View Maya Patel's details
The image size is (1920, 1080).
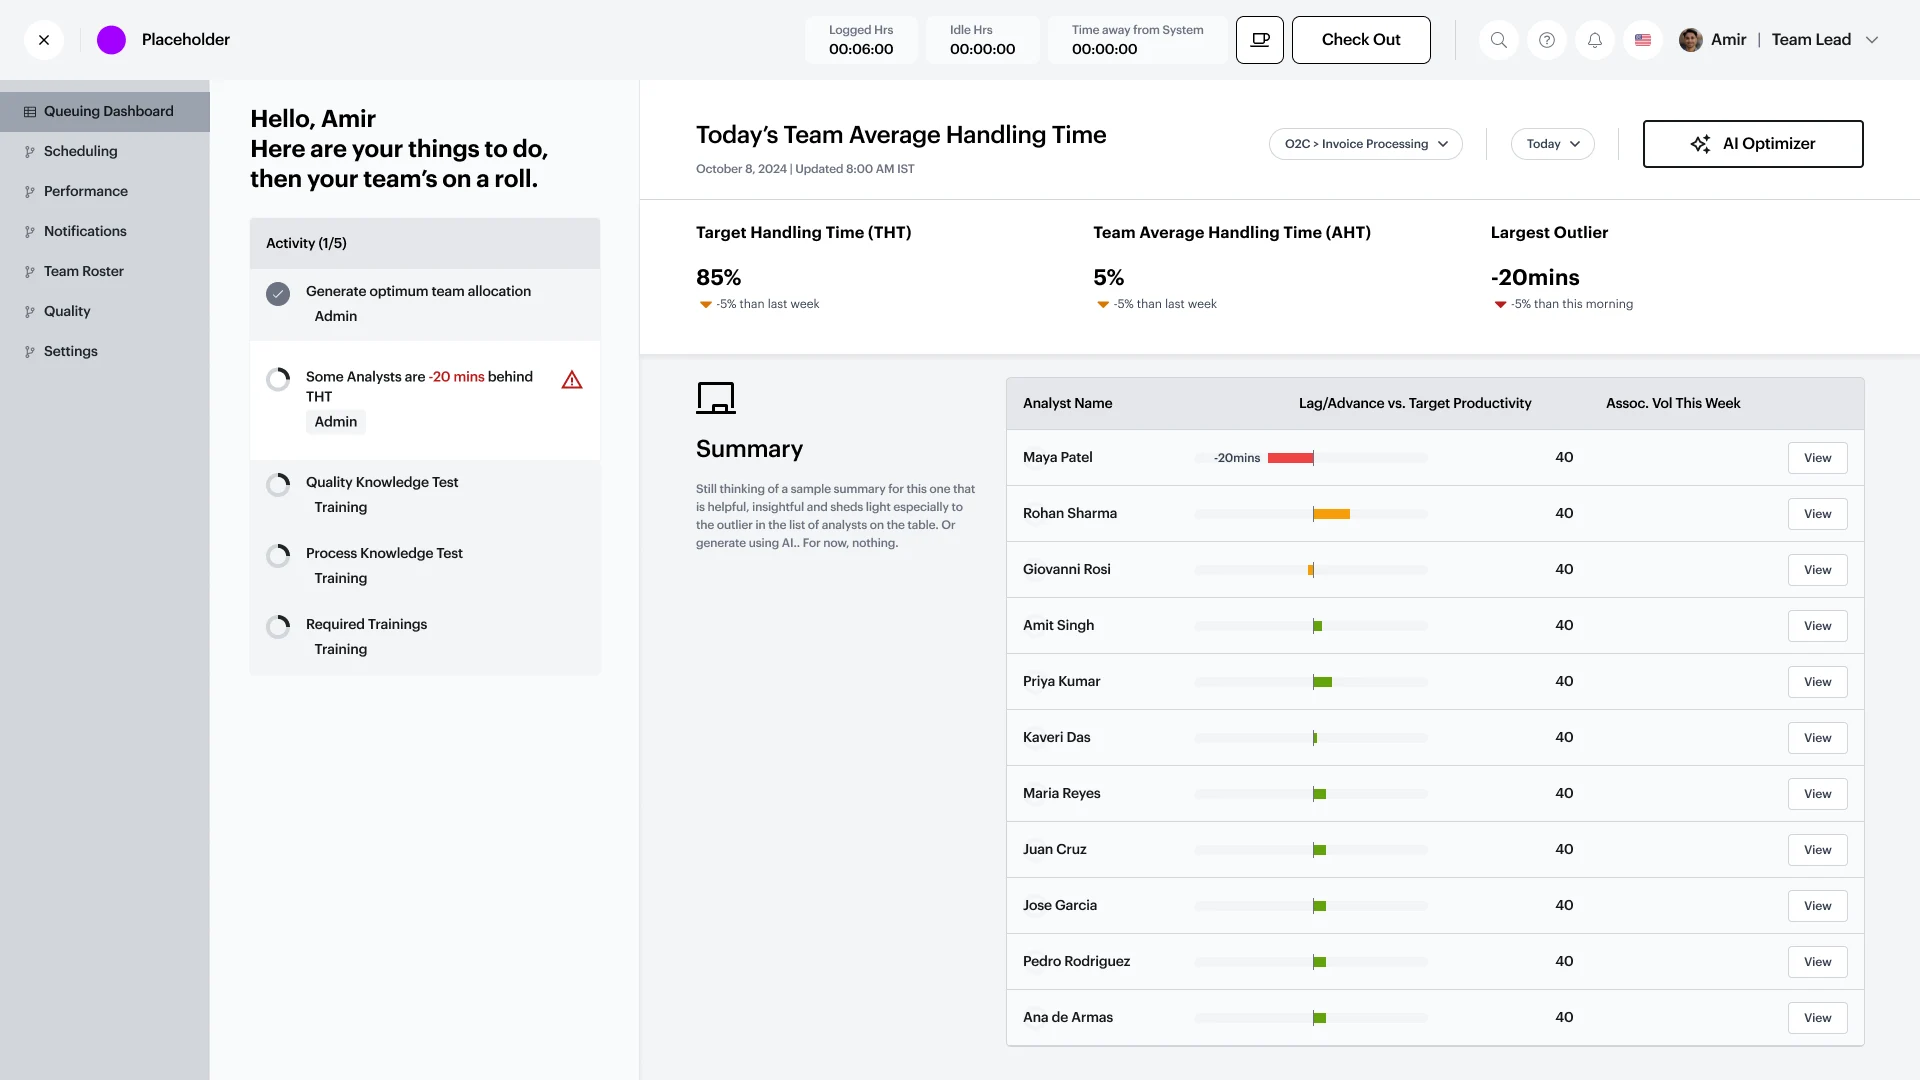click(x=1818, y=458)
